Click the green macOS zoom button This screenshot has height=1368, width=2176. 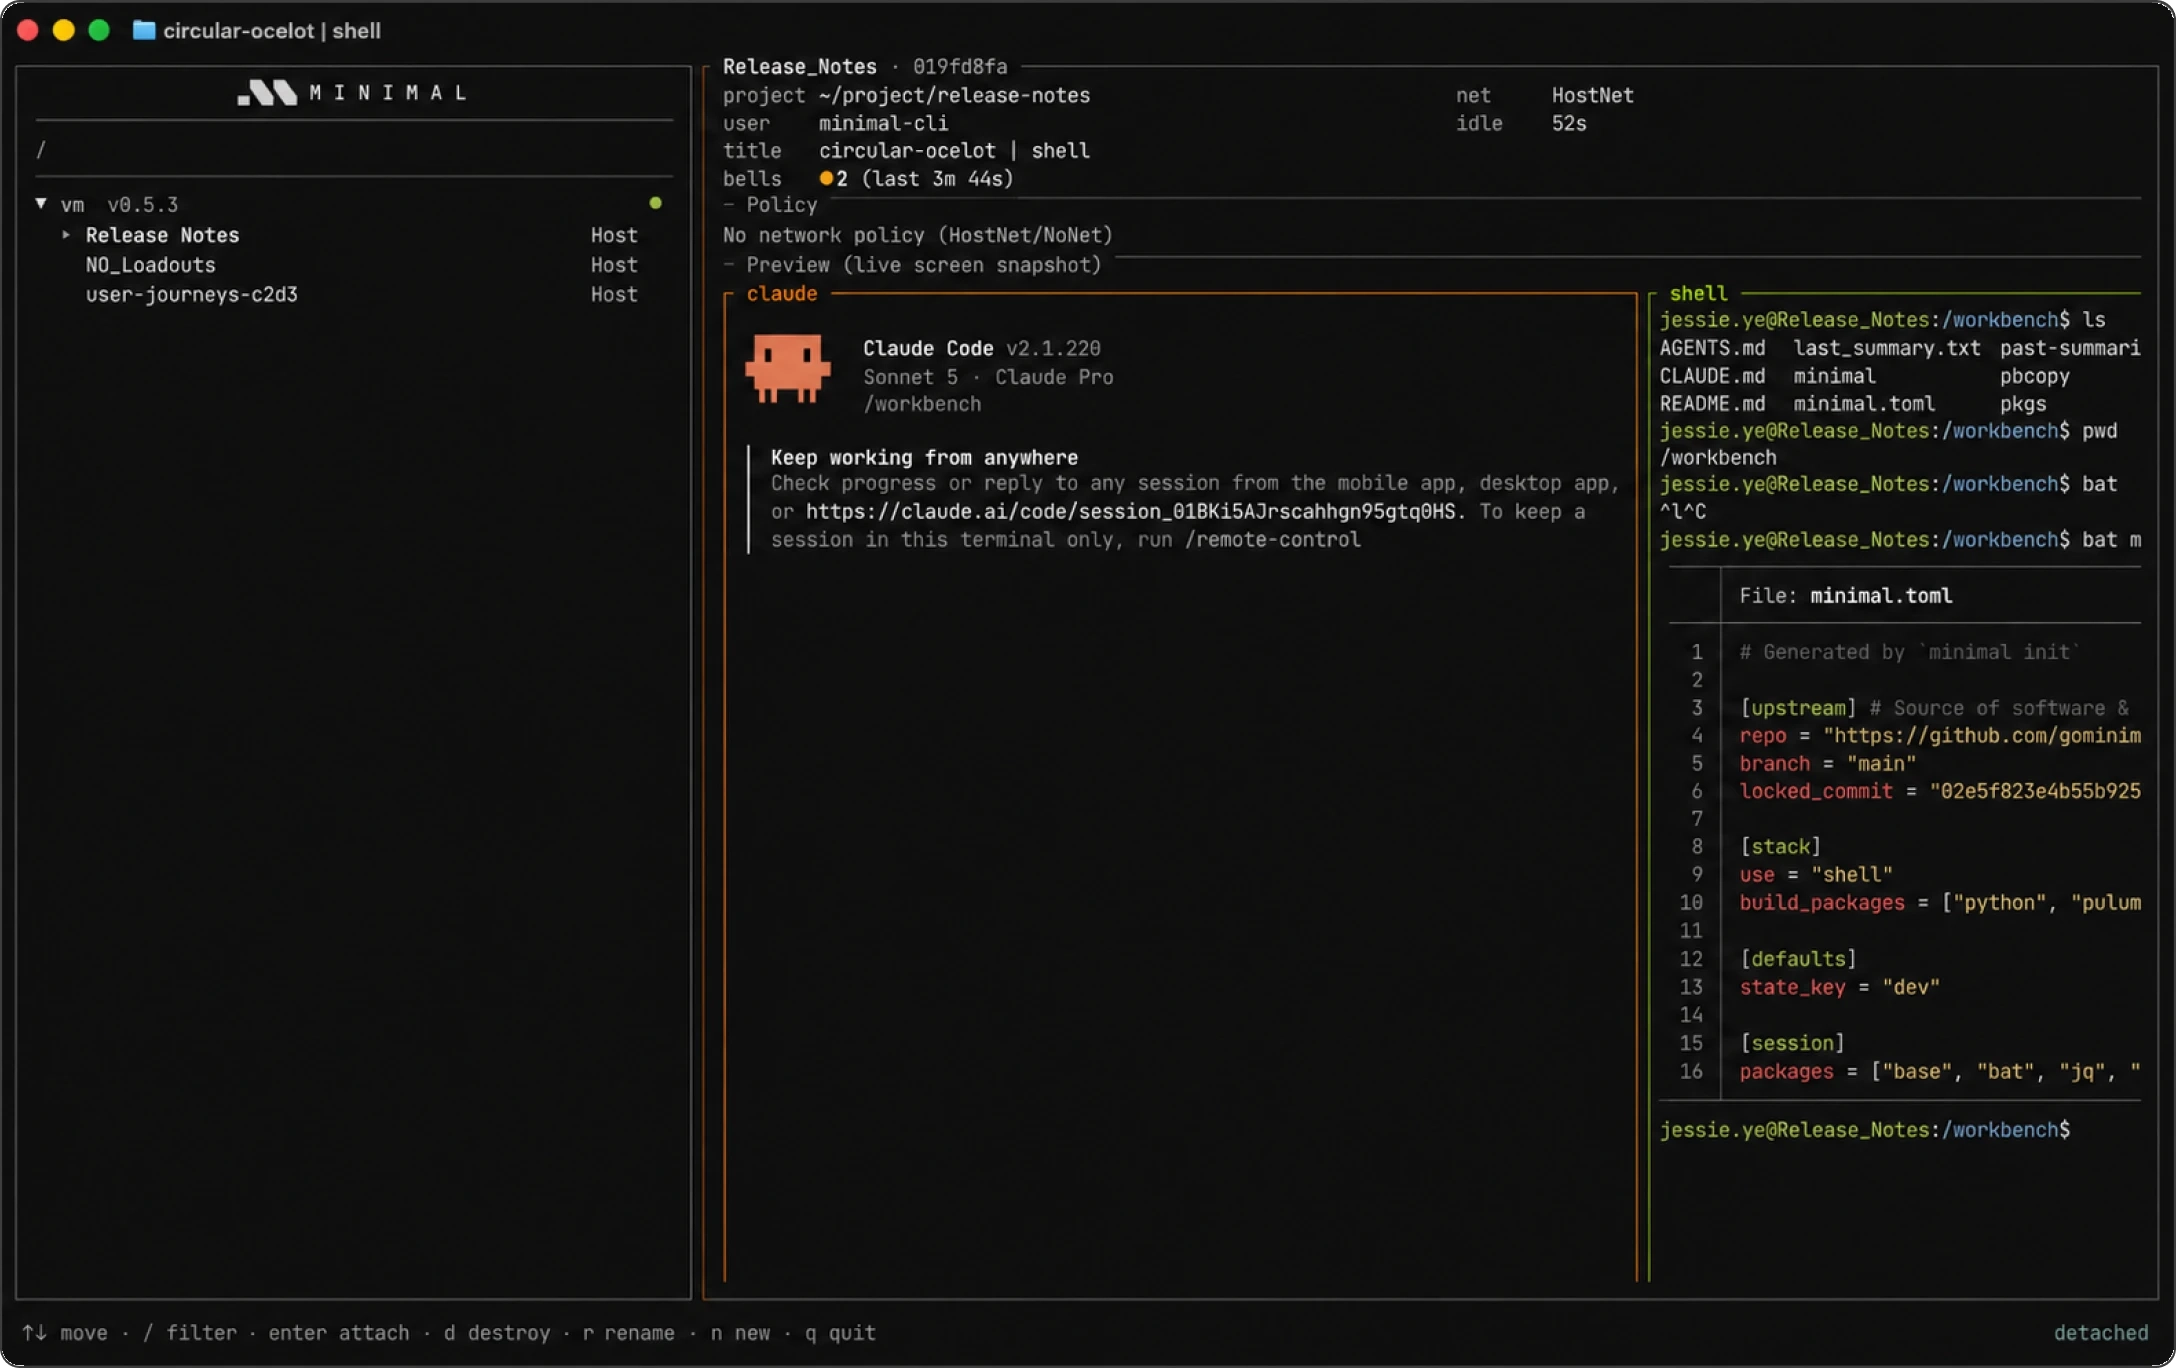click(x=99, y=30)
